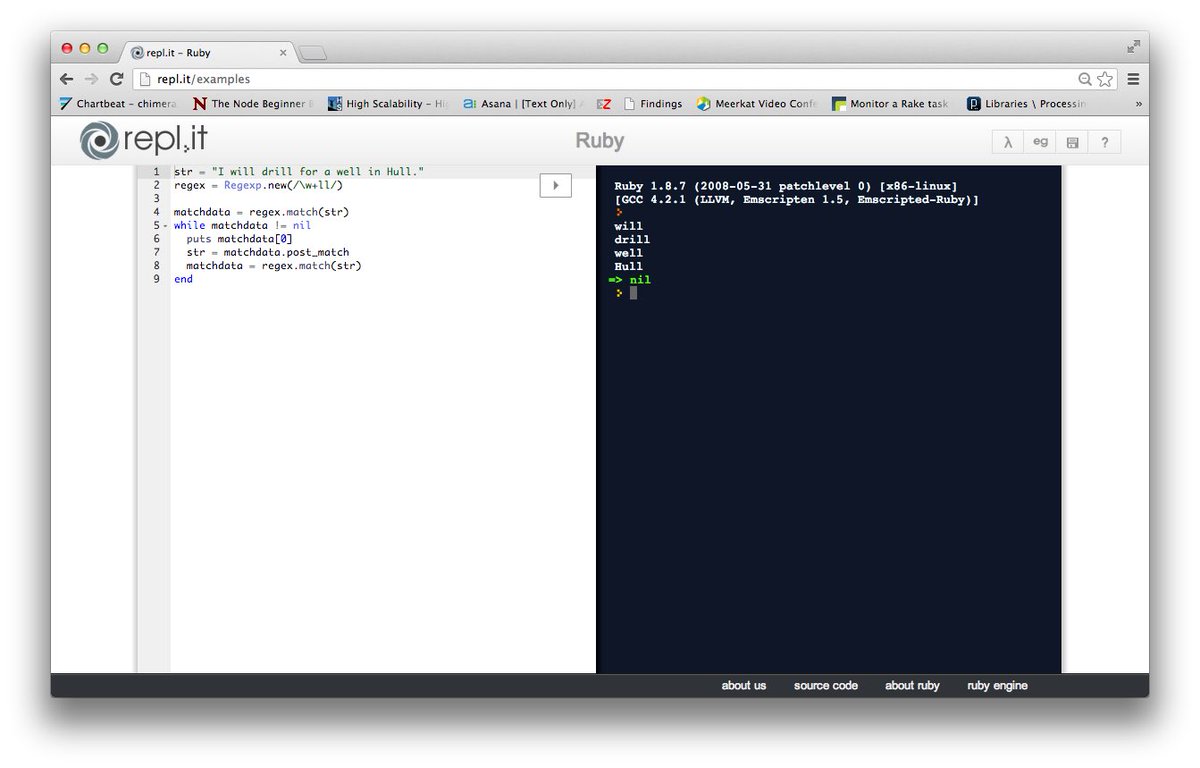Open Asana [Text Only] bookmark
This screenshot has width=1200, height=768.
(x=523, y=103)
